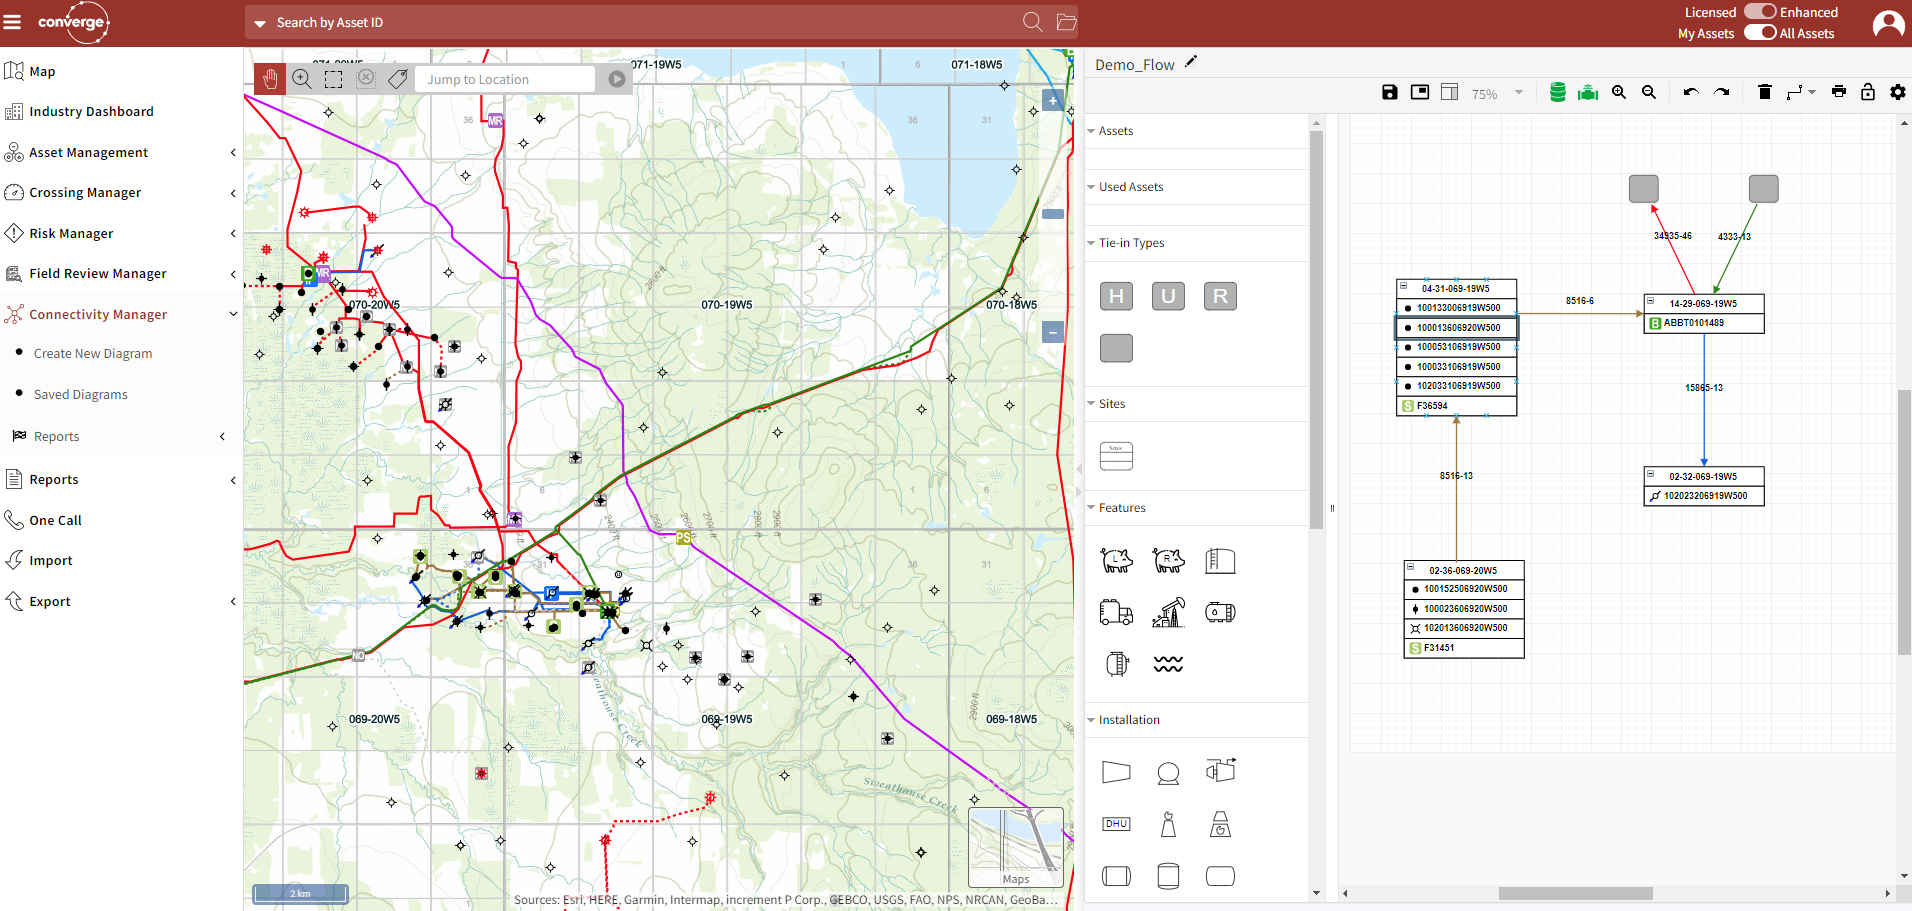The height and width of the screenshot is (911, 1912).
Task: Collapse the 02-32-069-19W5 node box
Action: pos(1651,474)
